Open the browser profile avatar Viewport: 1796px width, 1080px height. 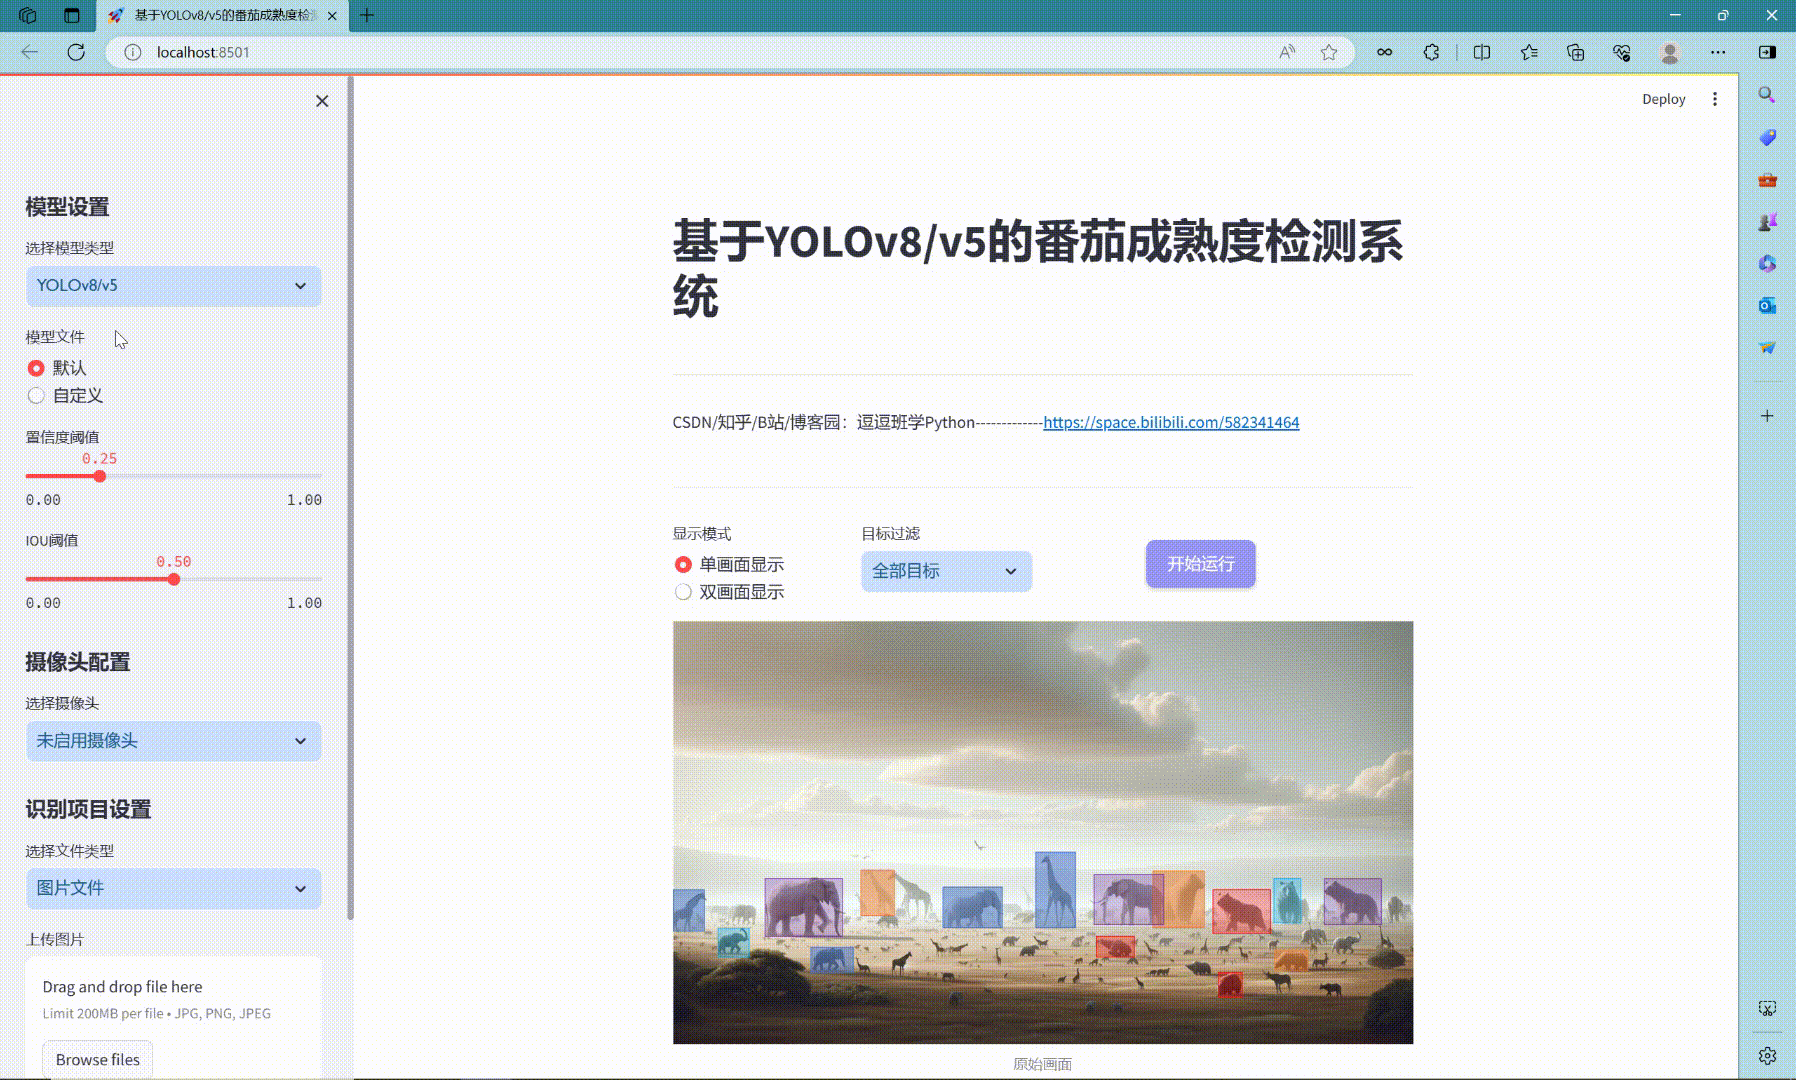(1669, 52)
